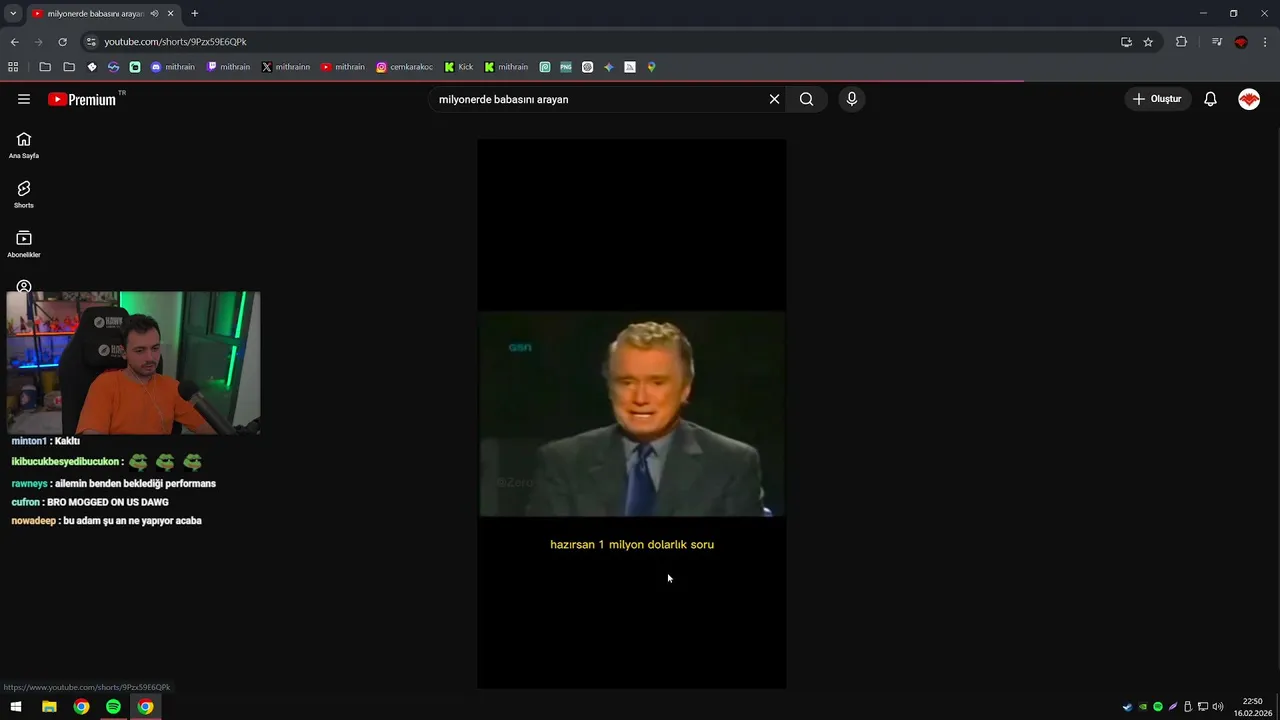Click the YouTube Premium logo
Image resolution: width=1280 pixels, height=720 pixels.
(x=83, y=99)
